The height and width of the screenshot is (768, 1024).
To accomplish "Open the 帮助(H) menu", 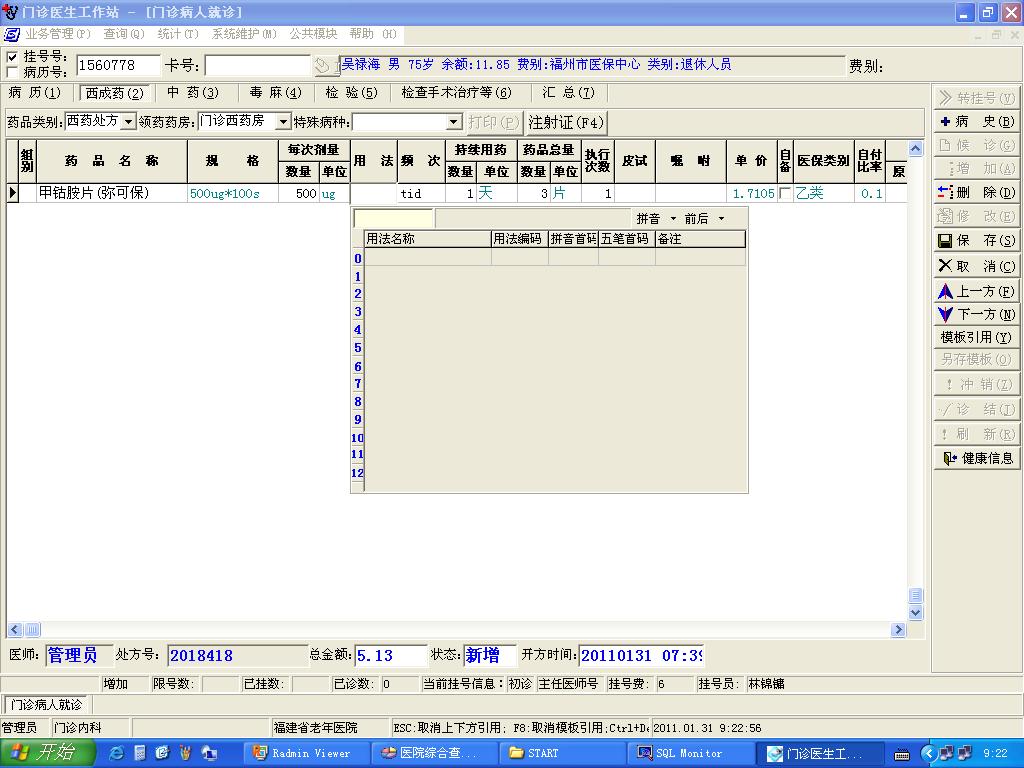I will (373, 34).
